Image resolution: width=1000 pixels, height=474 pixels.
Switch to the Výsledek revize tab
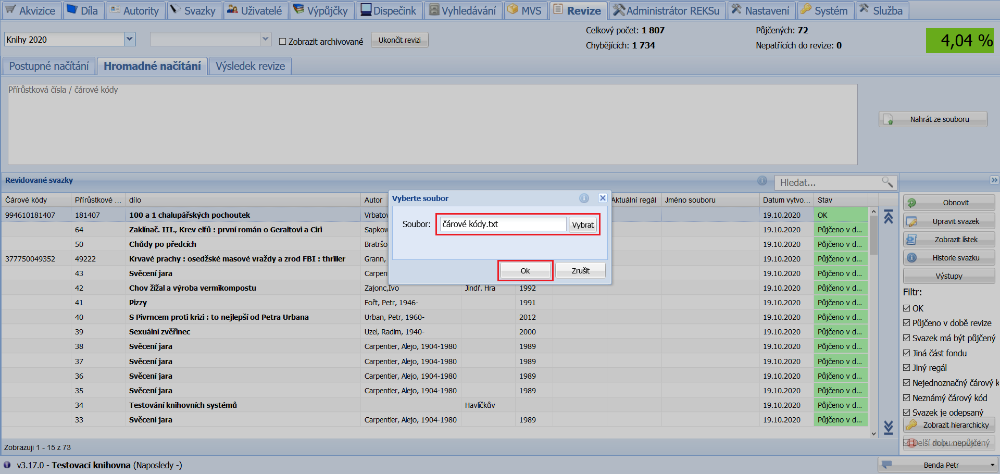251,67
